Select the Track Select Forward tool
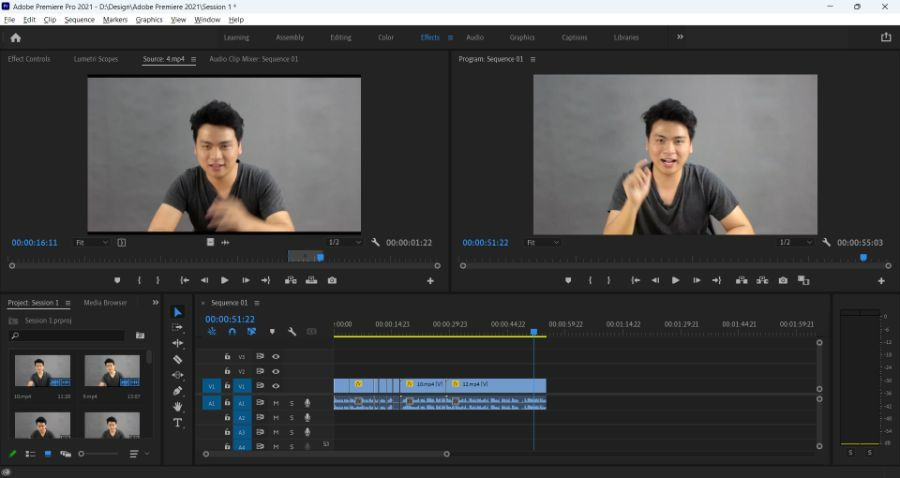Image resolution: width=900 pixels, height=478 pixels. click(178, 327)
